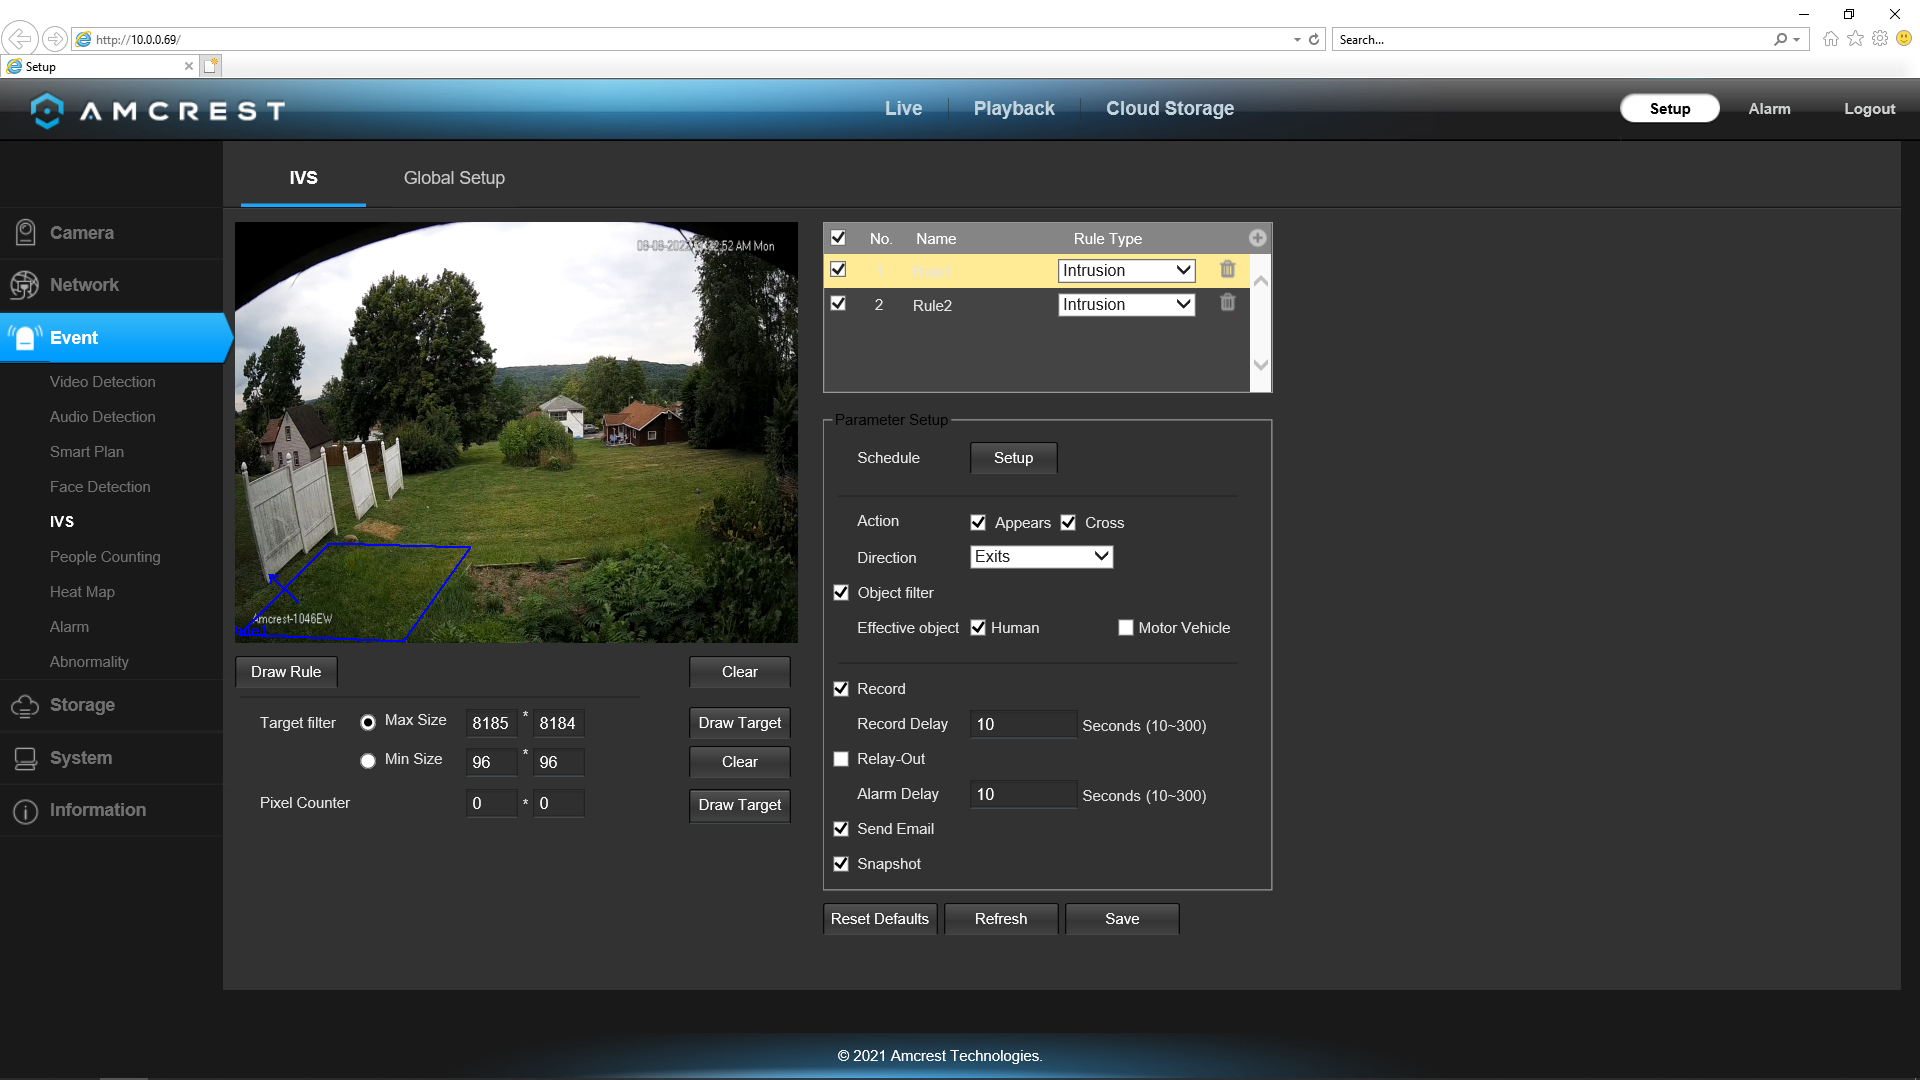Image resolution: width=1920 pixels, height=1080 pixels.
Task: Open the Direction Exits dropdown
Action: click(x=1041, y=557)
